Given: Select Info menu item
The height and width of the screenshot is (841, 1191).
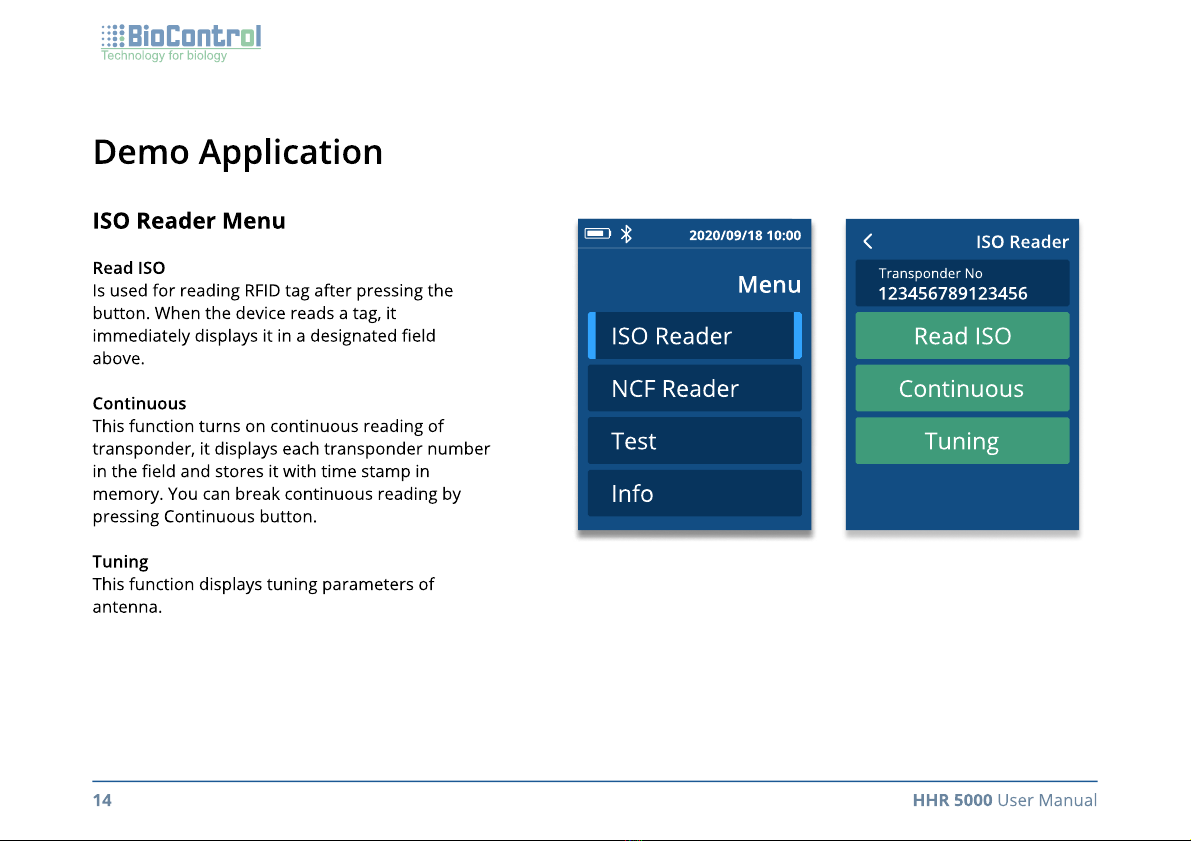Looking at the screenshot, I should 694,493.
